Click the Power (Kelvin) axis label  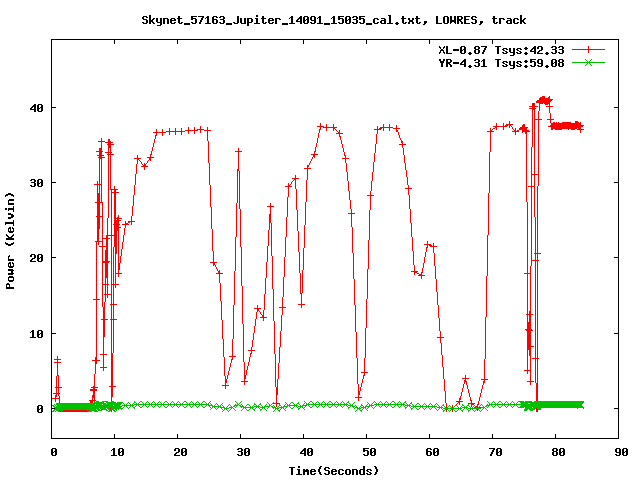click(x=10, y=240)
